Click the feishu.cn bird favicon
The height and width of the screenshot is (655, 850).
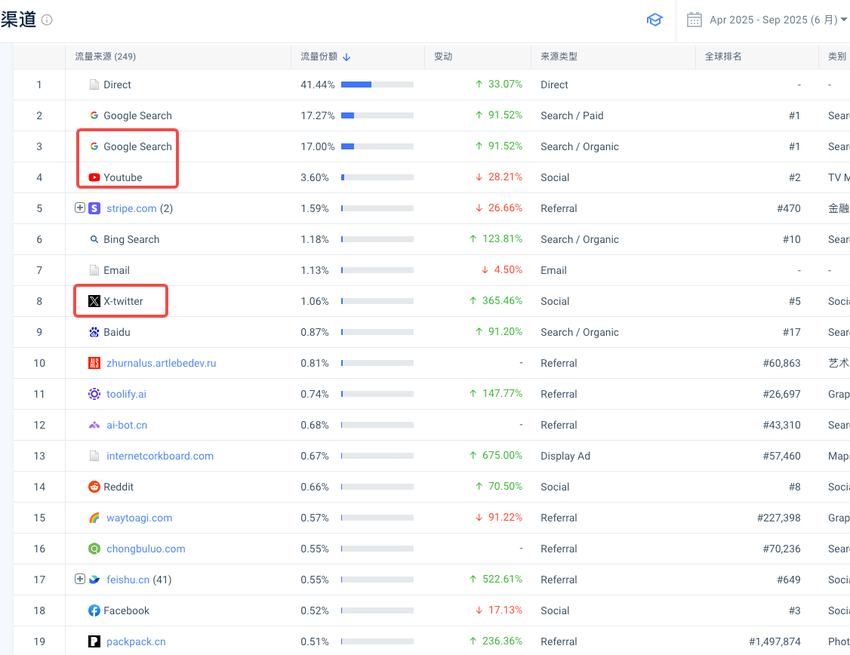94,580
